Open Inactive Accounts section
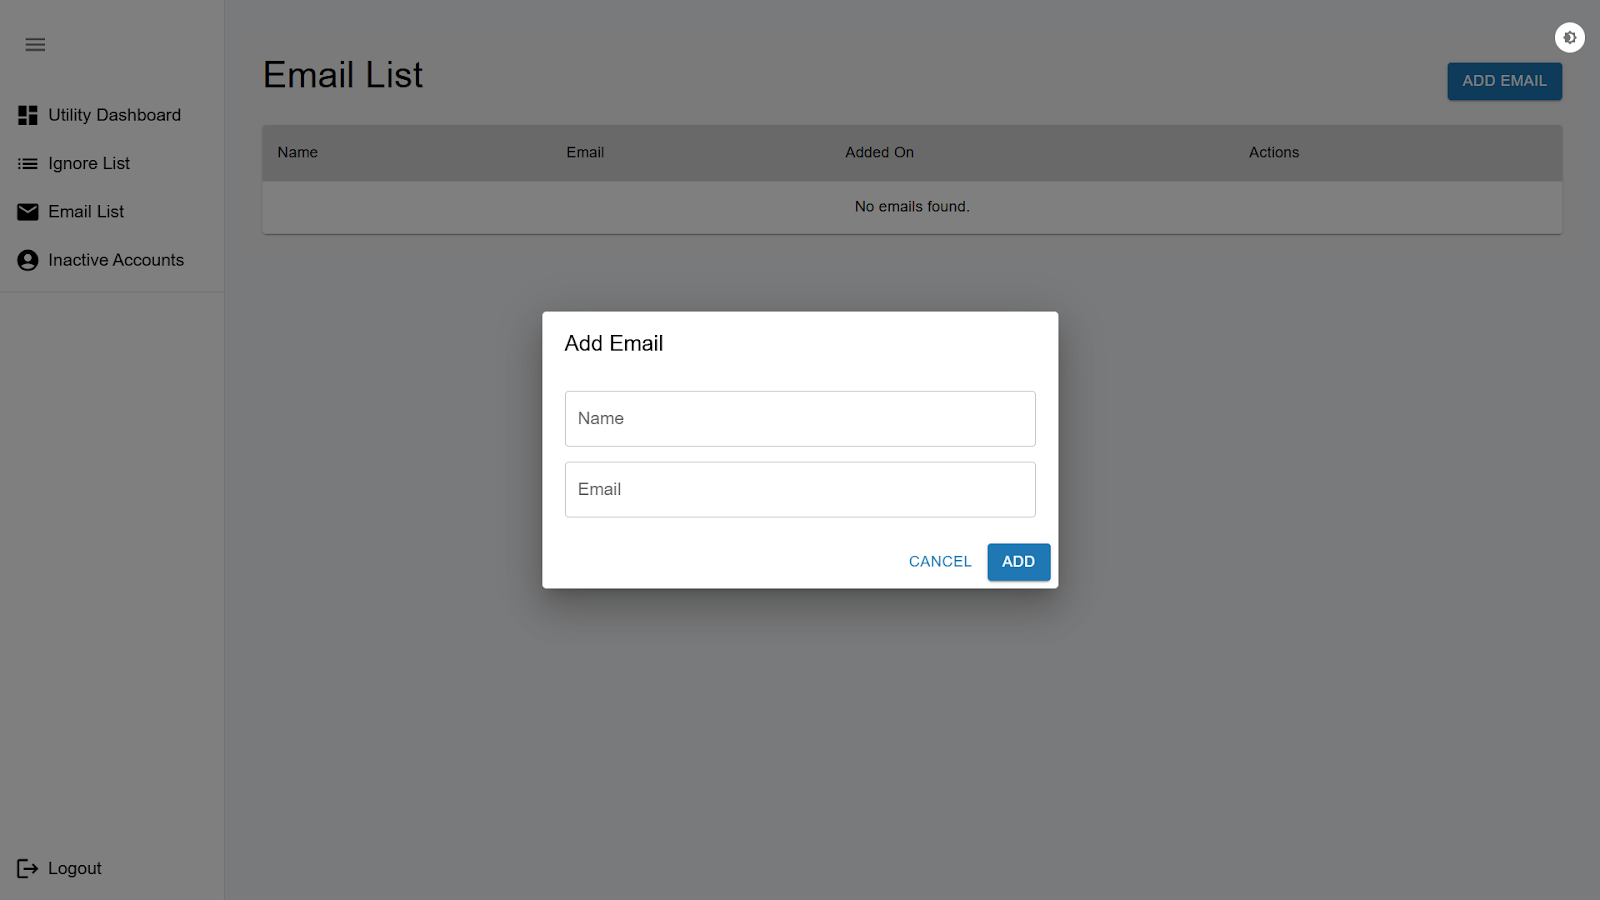The height and width of the screenshot is (900, 1600). pyautogui.click(x=116, y=260)
